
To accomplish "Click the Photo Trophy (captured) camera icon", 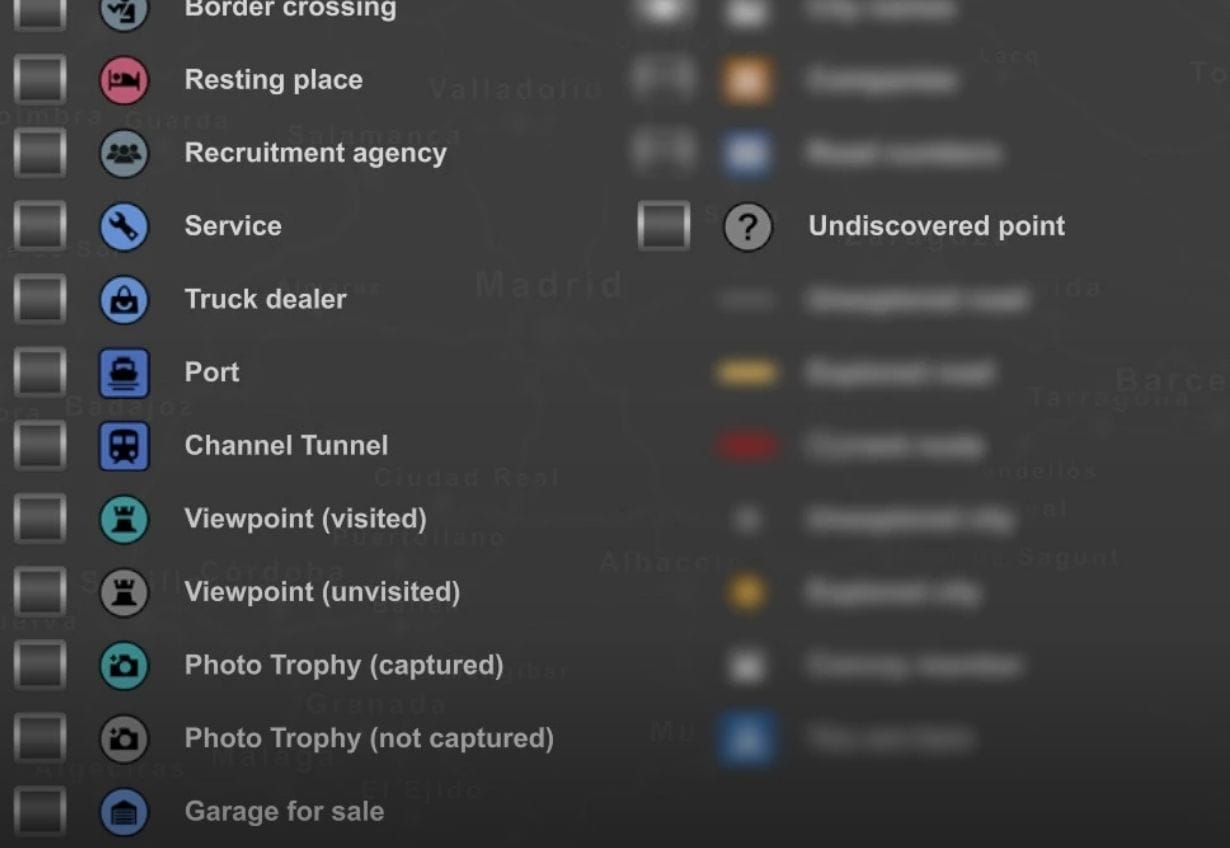I will pyautogui.click(x=124, y=666).
